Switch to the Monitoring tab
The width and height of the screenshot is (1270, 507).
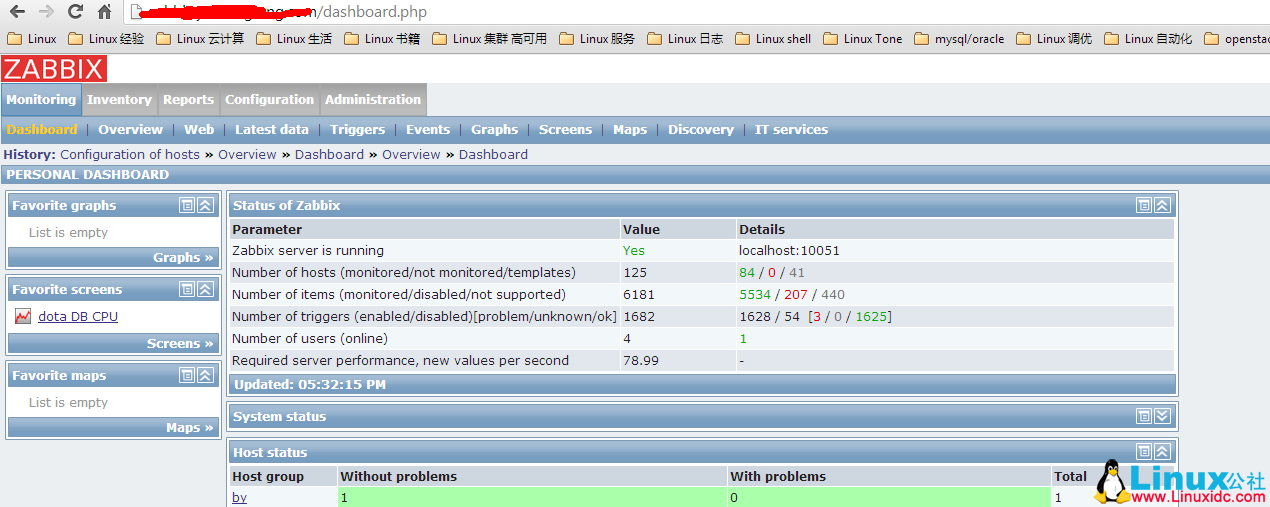(41, 99)
